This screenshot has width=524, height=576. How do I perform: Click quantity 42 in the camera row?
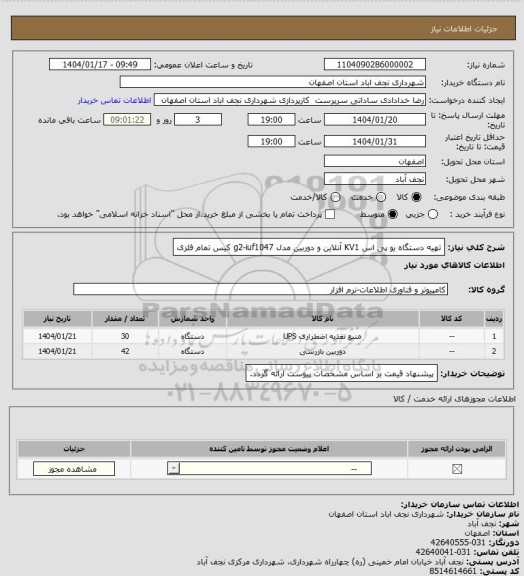[x=125, y=351]
